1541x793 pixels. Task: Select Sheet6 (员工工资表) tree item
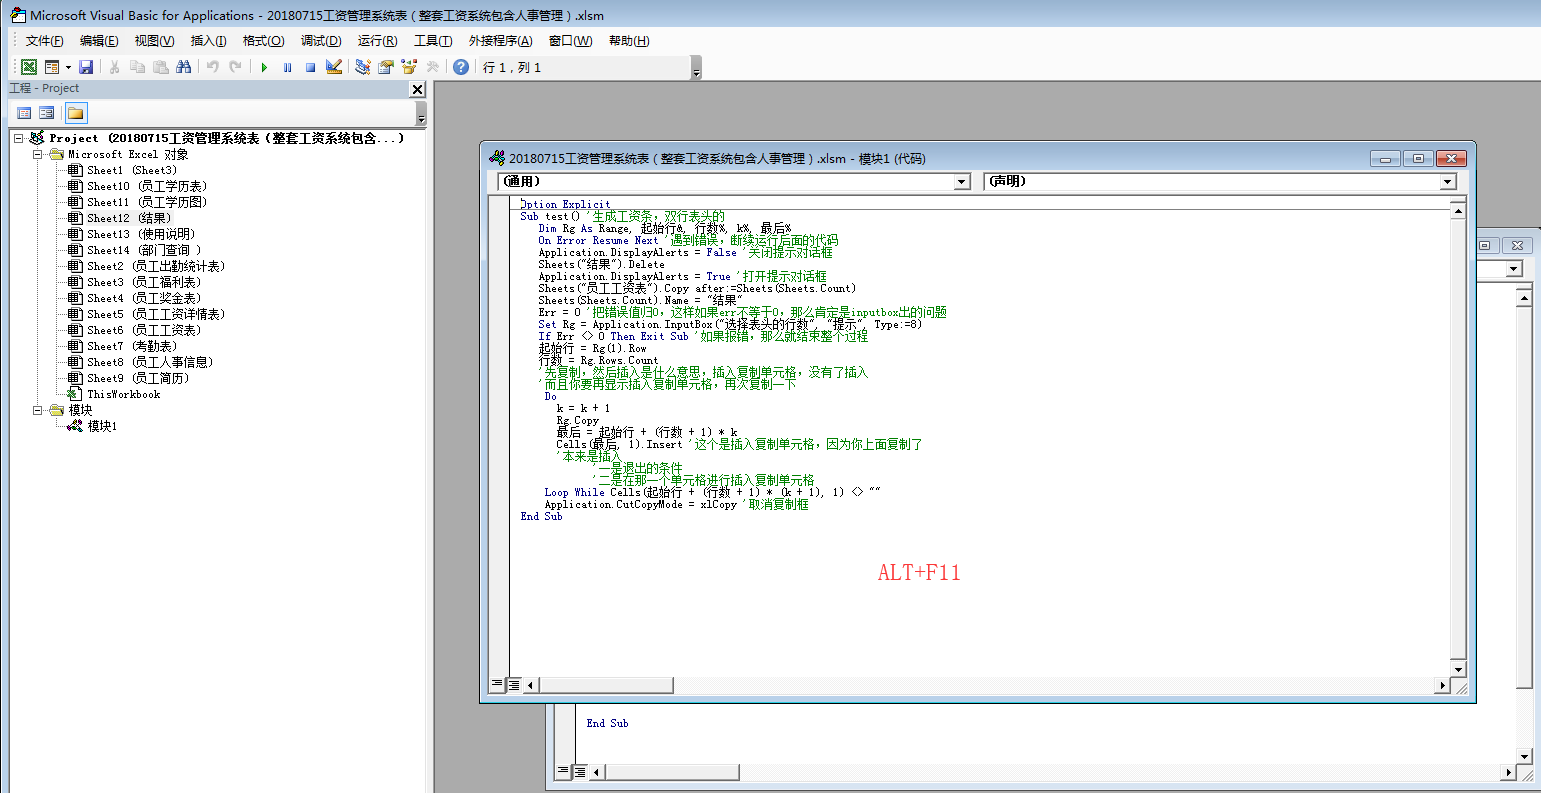144,330
